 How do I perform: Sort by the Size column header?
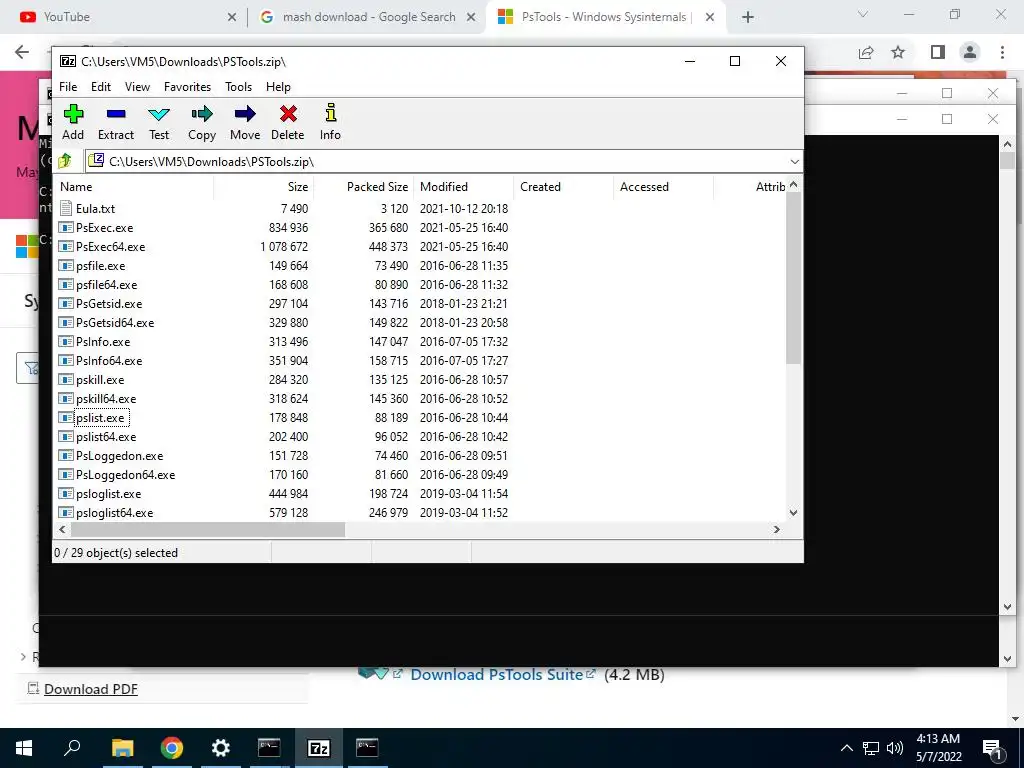(x=264, y=187)
